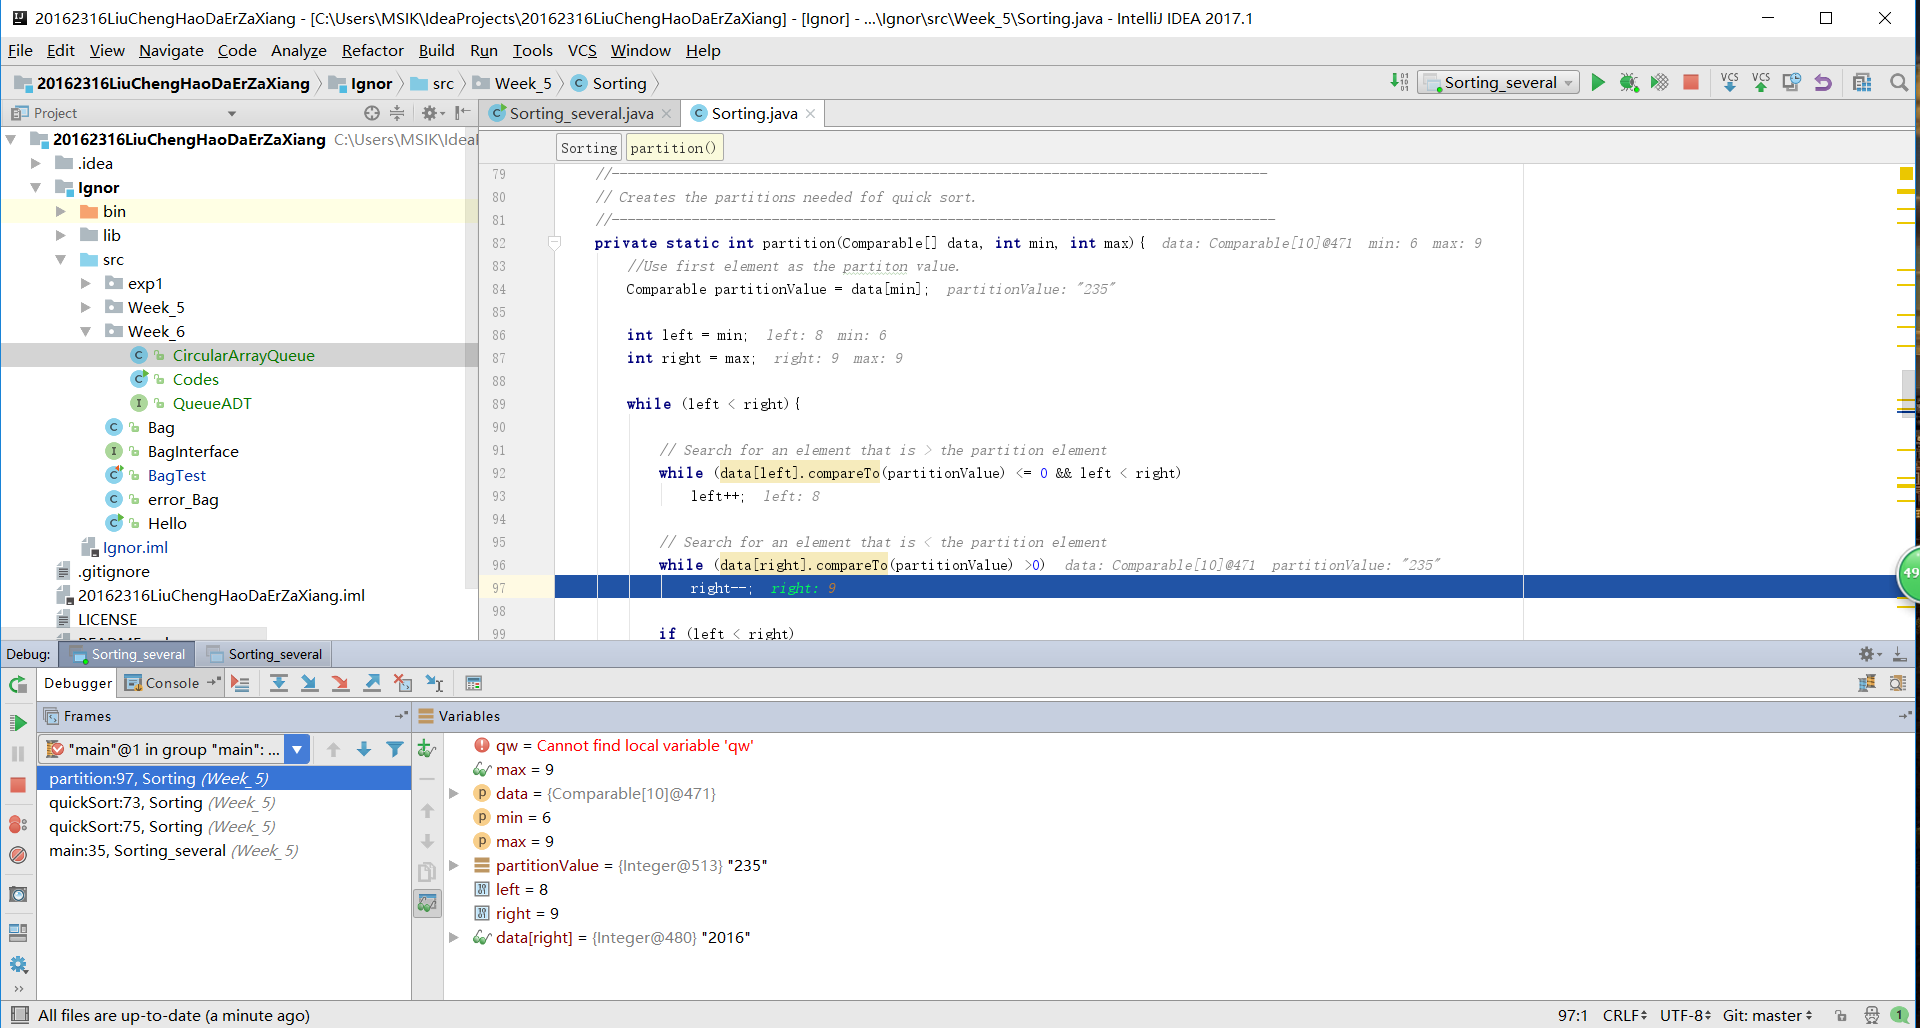Screen dimensions: 1920x1028
Task: Open CircularArrayQueue class in Project tree
Action: point(243,355)
